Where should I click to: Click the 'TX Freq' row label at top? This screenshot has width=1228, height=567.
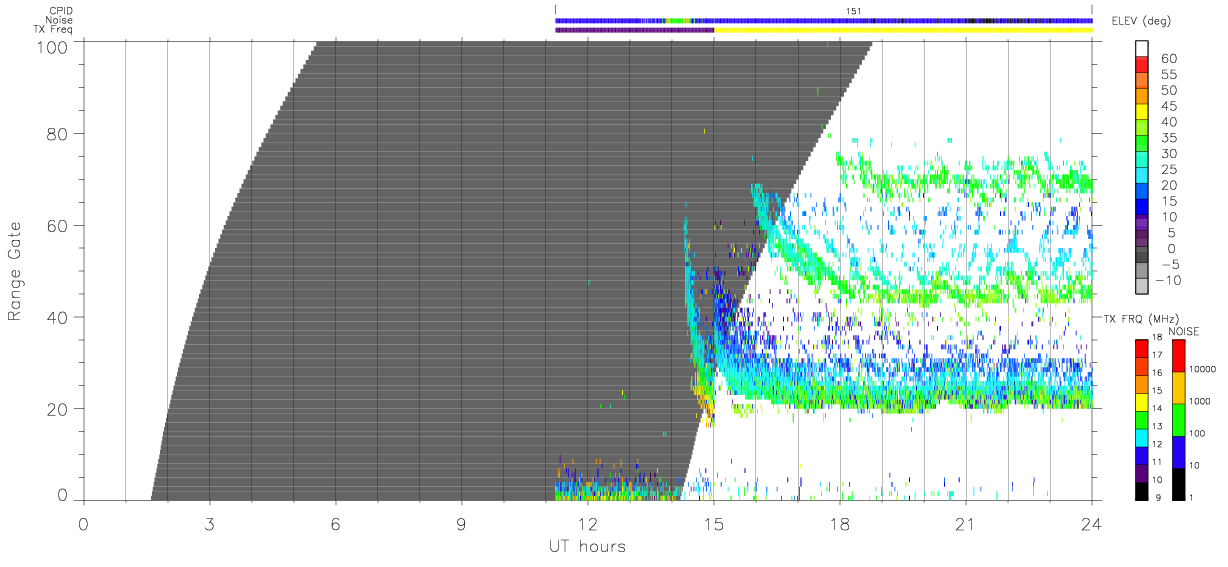55,30
